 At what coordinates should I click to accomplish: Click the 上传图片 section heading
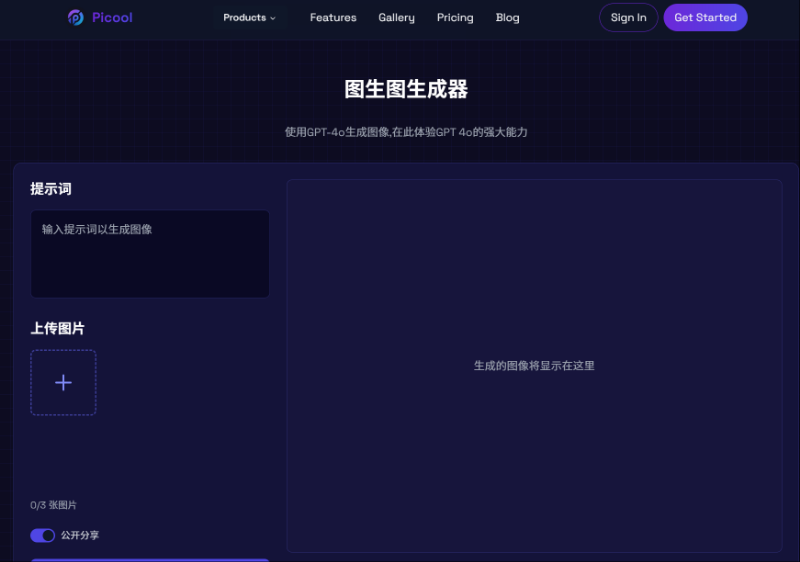[x=58, y=328]
